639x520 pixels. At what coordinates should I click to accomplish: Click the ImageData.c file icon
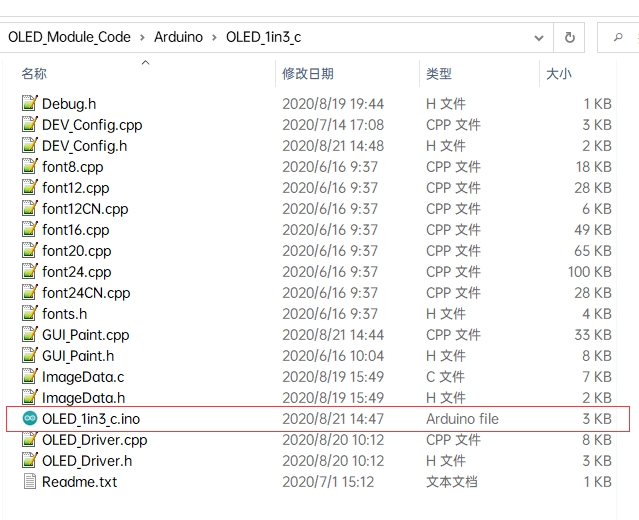point(30,377)
